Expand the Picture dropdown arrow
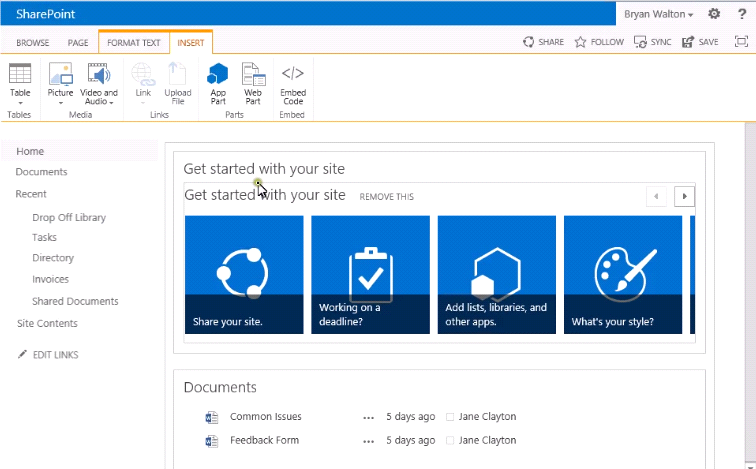The image size is (756, 469). [61, 103]
